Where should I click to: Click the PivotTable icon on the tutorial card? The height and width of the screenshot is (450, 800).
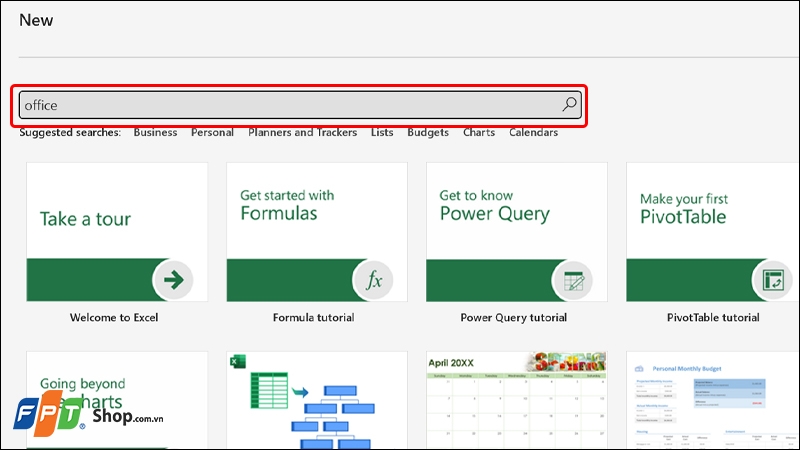(772, 280)
